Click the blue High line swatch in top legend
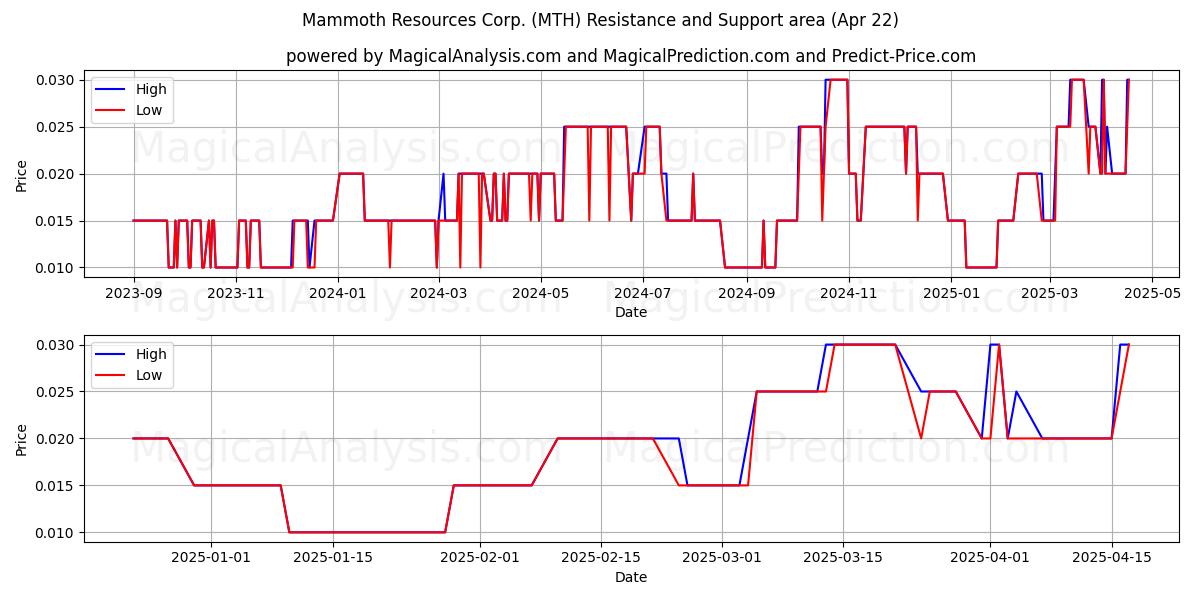Viewport: 1200px width, 600px height. [112, 90]
